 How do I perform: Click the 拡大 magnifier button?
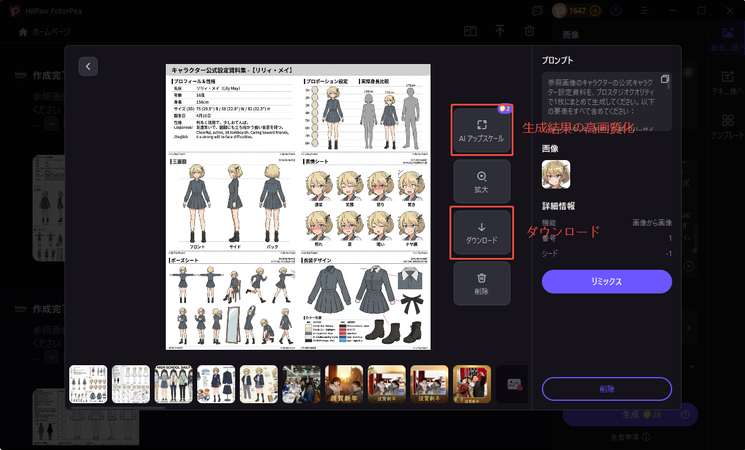tap(481, 182)
